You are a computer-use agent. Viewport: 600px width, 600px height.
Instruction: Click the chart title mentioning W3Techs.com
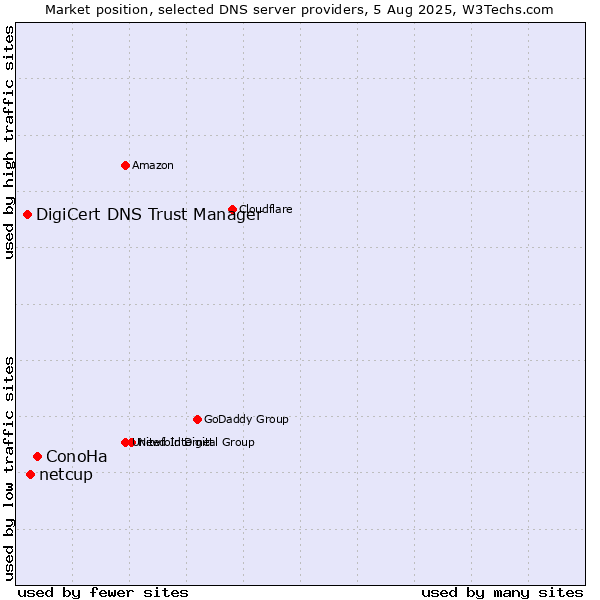(299, 10)
